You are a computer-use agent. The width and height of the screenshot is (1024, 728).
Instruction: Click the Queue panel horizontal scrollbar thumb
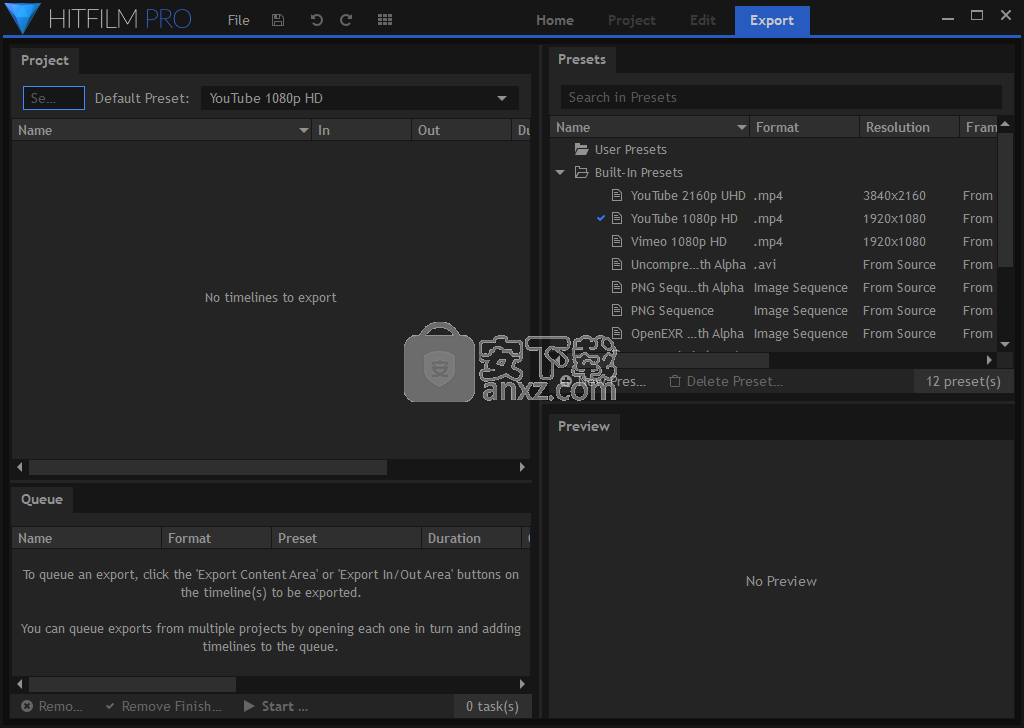(x=133, y=684)
